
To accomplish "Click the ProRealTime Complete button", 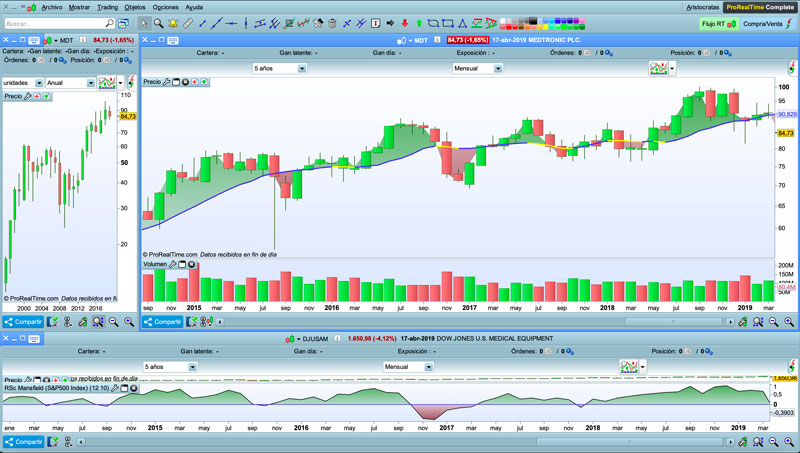I will tap(760, 7).
